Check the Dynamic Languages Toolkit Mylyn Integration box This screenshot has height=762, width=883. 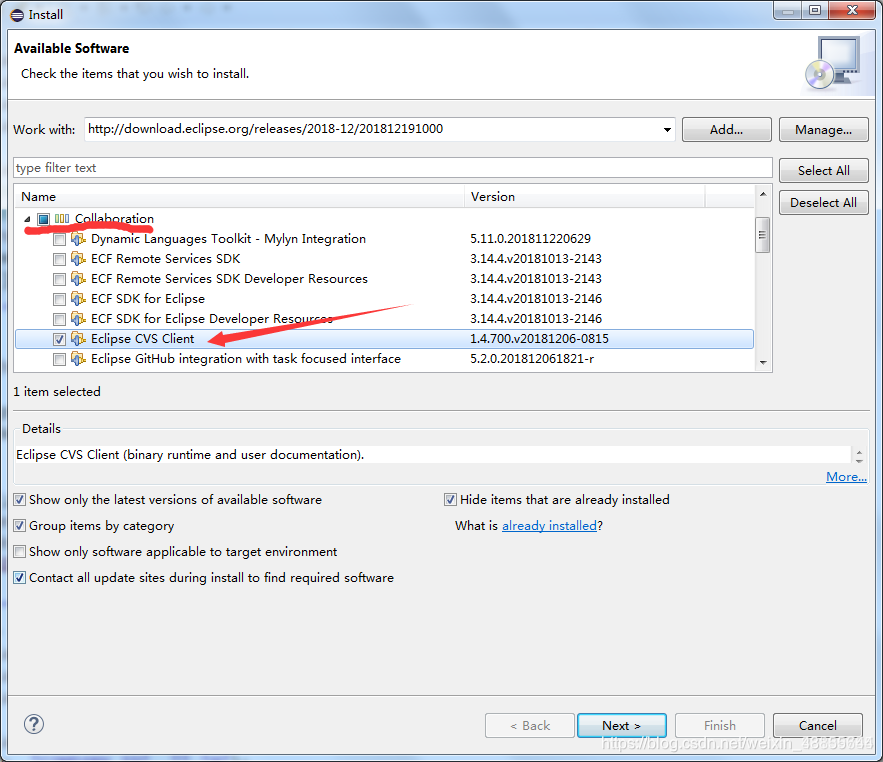click(59, 239)
